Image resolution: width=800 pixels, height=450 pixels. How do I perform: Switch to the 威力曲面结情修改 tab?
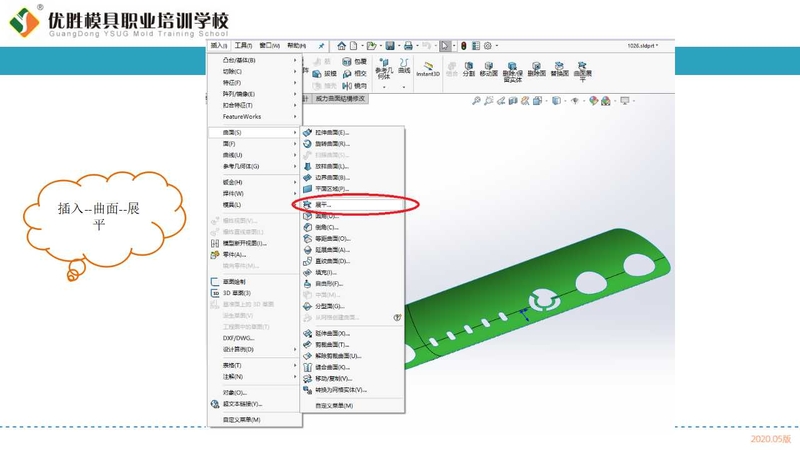point(340,98)
